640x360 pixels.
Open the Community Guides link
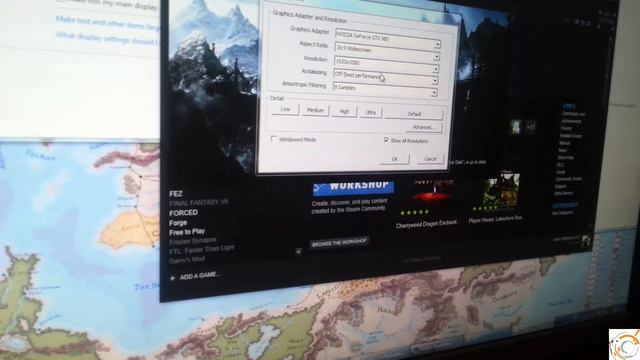coord(569,179)
